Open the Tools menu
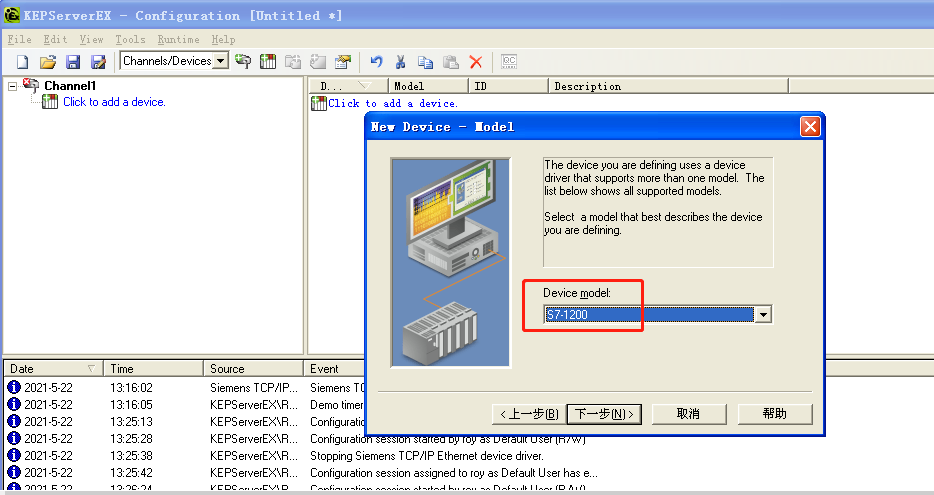The image size is (934, 495). coord(130,39)
